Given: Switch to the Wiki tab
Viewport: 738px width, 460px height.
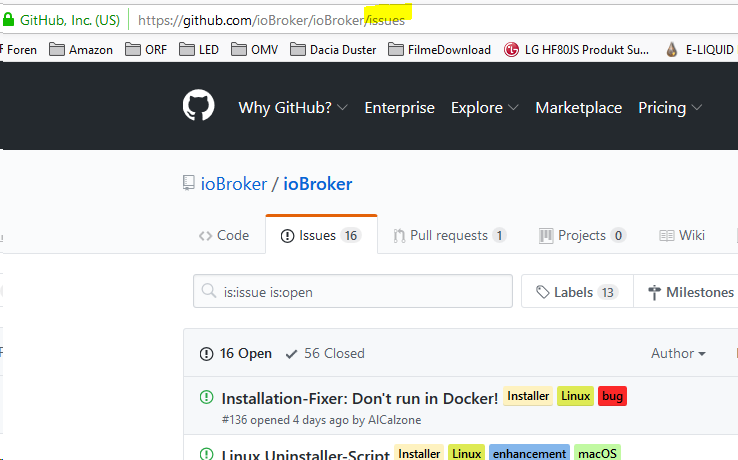Looking at the screenshot, I should click(682, 235).
